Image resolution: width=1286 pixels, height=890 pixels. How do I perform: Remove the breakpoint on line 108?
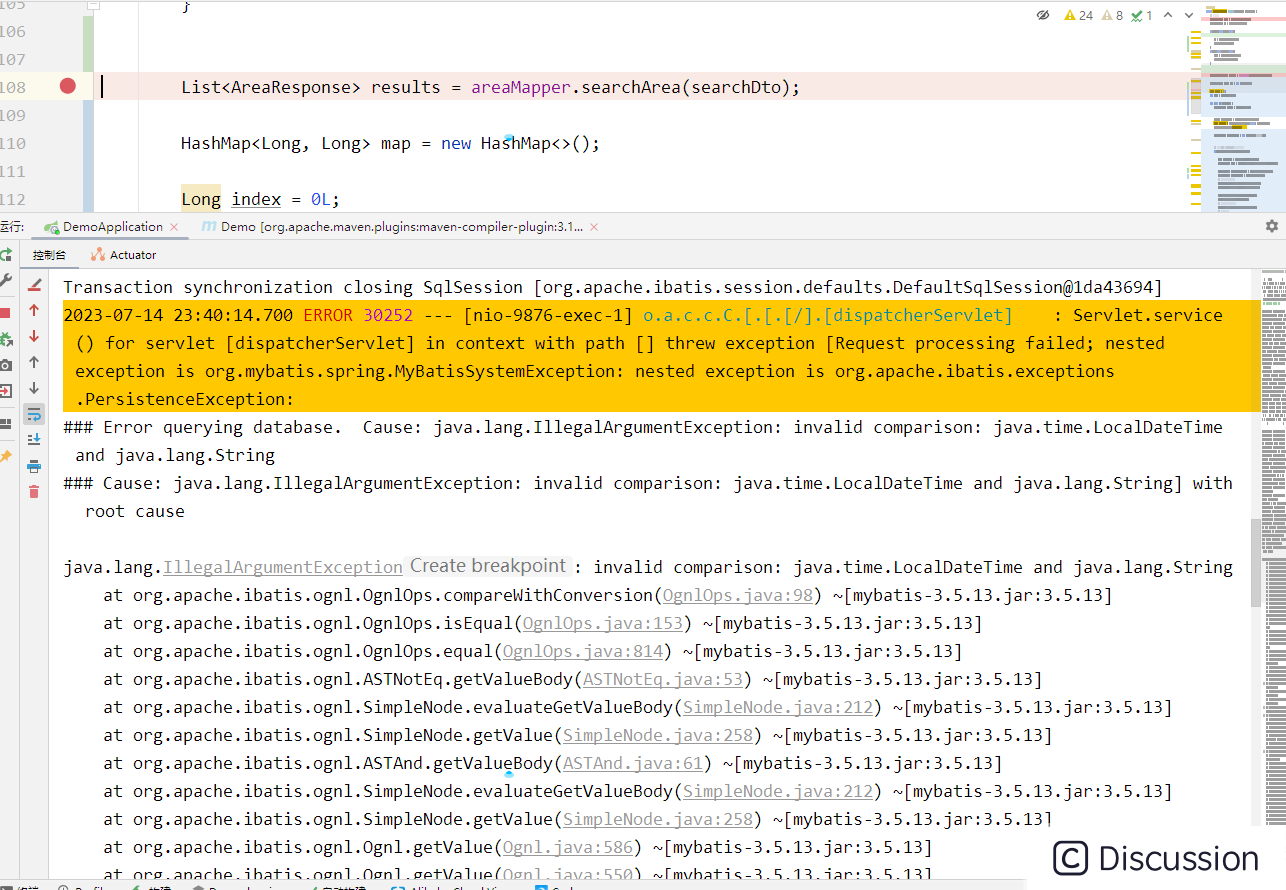click(66, 87)
